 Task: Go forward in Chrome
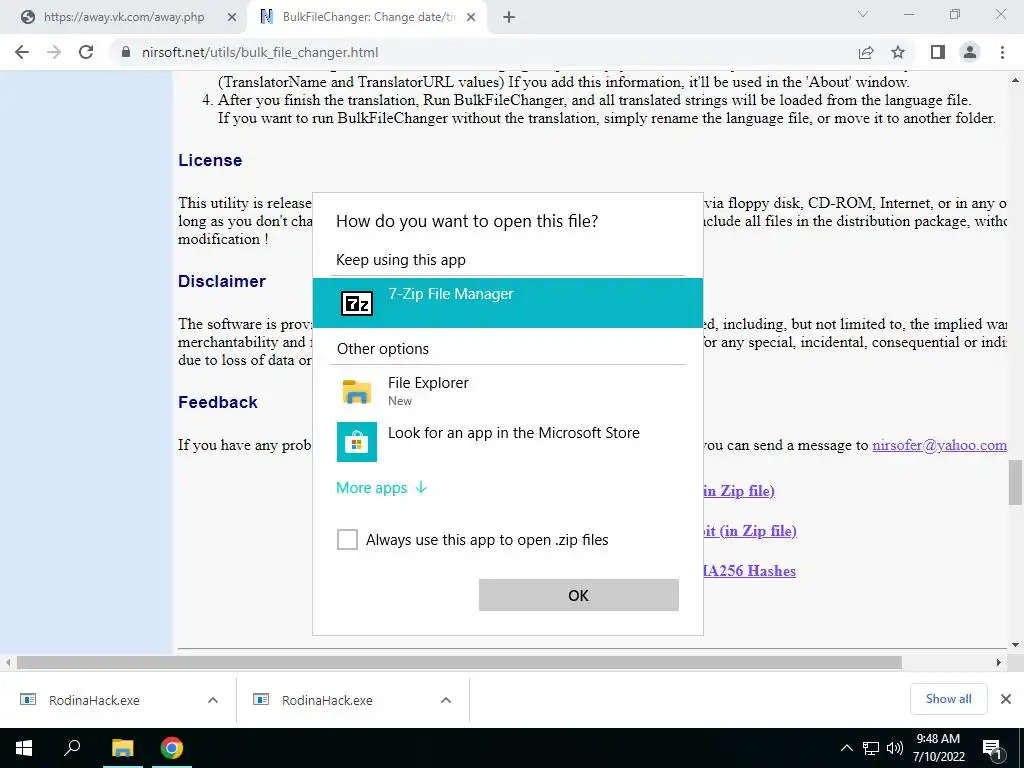pyautogui.click(x=54, y=52)
